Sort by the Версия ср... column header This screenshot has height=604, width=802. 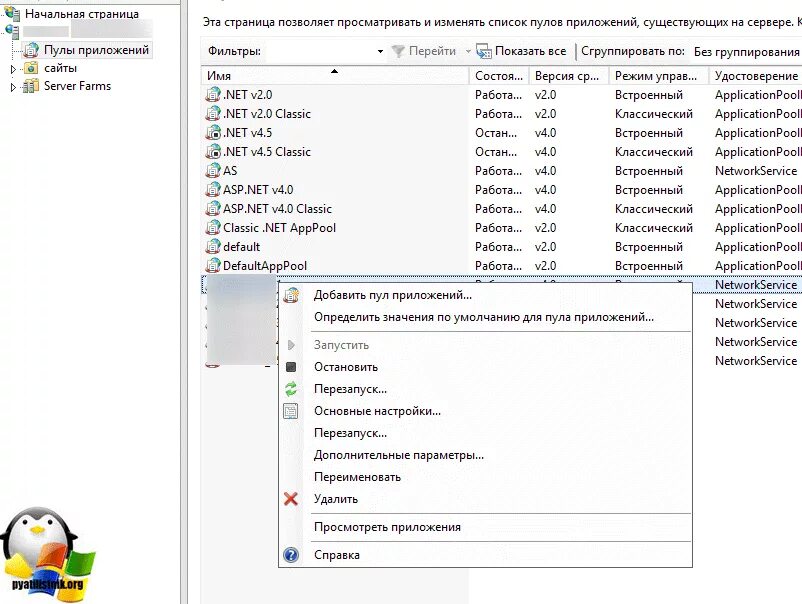pos(568,76)
